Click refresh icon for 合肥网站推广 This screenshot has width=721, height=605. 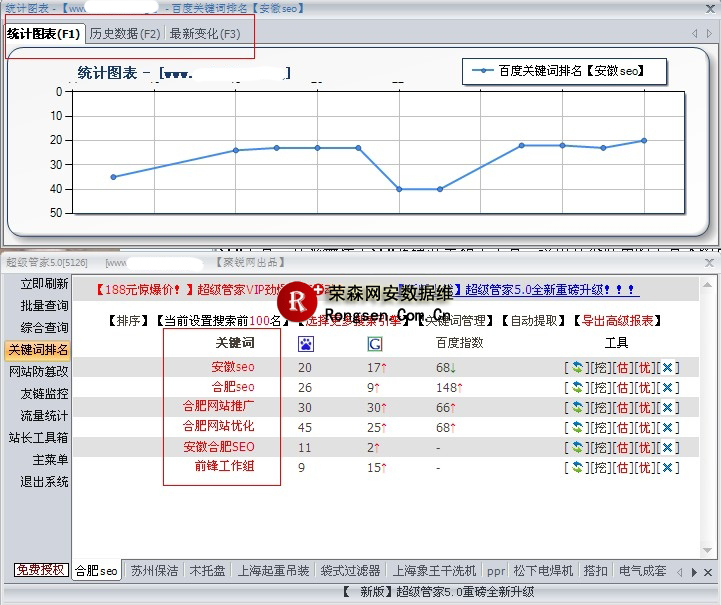point(577,407)
